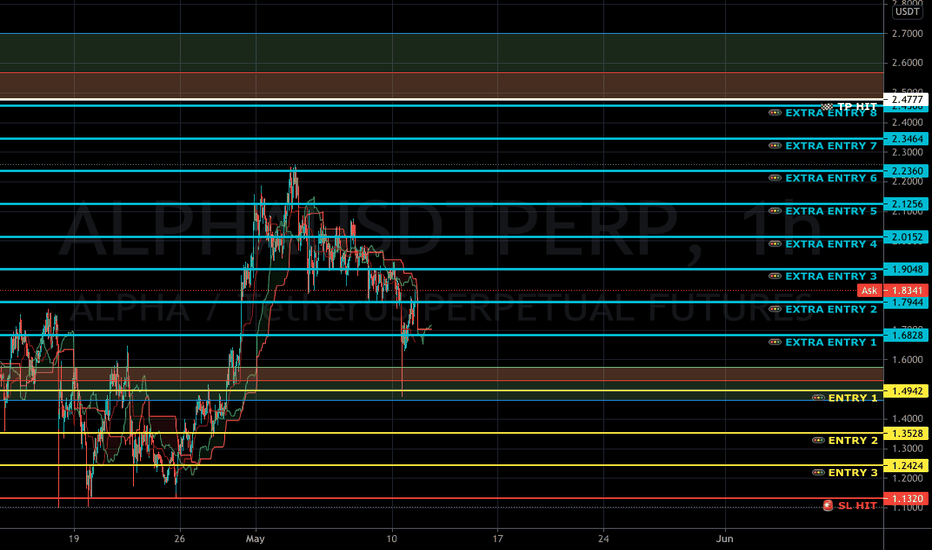Click the Jun label on time axis

click(725, 539)
